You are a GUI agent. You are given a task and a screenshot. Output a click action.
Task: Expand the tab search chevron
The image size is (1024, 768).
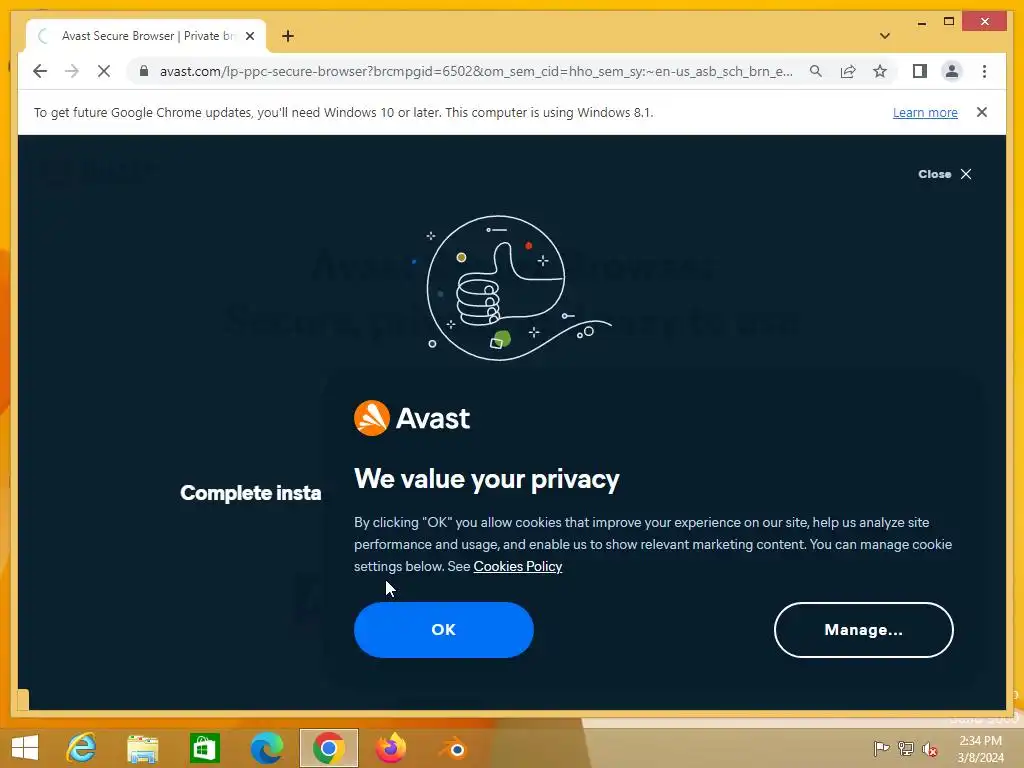(x=885, y=36)
